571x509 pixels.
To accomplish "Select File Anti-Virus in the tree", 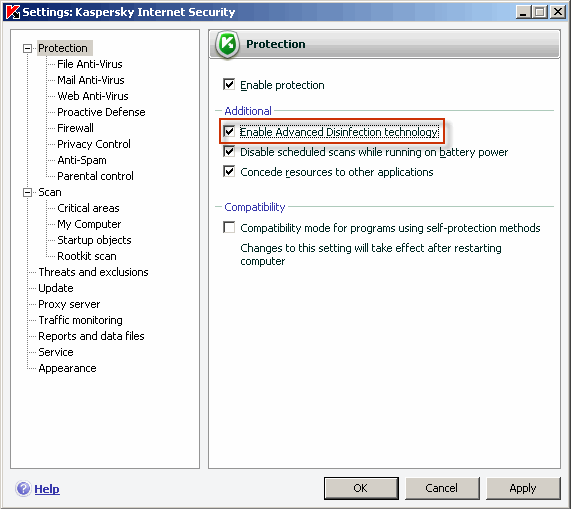I will pyautogui.click(x=90, y=64).
